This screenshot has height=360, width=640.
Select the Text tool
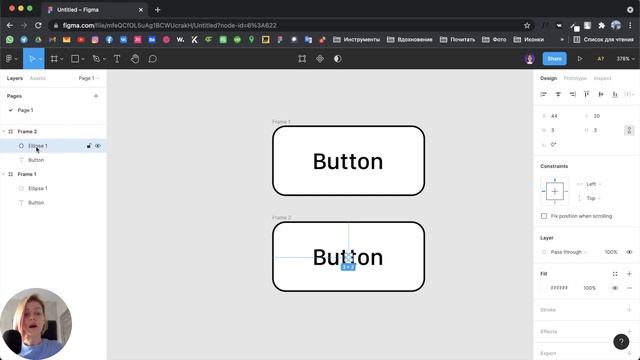click(117, 59)
